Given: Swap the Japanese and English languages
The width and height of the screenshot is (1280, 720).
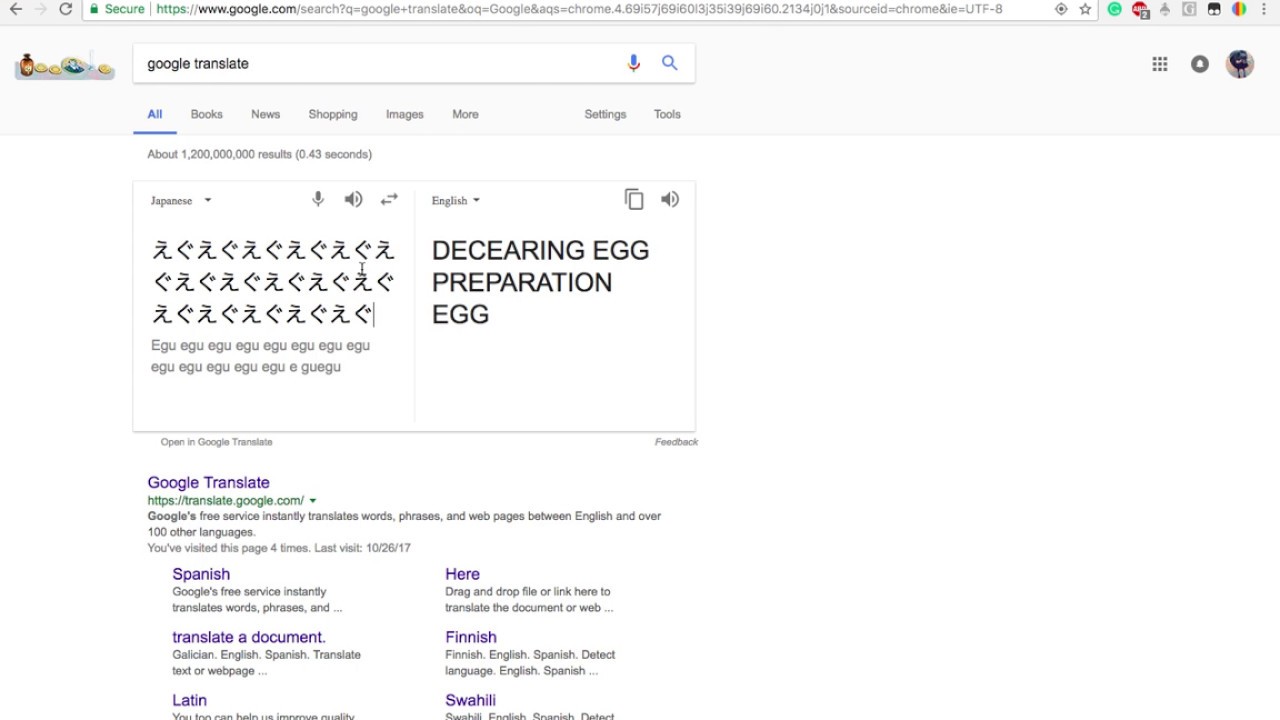Looking at the screenshot, I should coord(389,199).
